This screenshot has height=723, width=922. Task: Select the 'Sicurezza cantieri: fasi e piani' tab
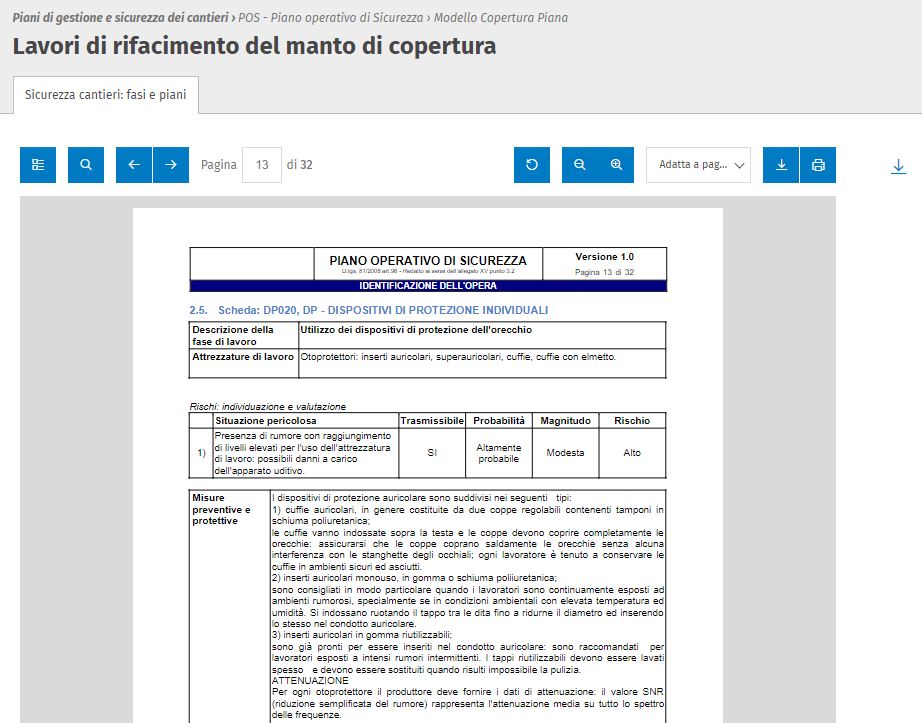coord(106,95)
